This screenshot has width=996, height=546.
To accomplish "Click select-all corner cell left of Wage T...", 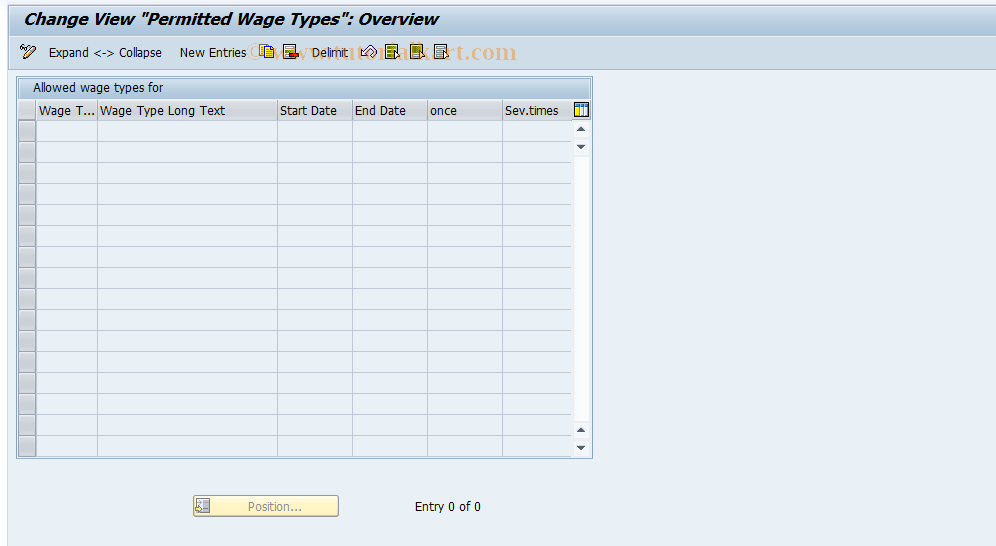I will (27, 110).
